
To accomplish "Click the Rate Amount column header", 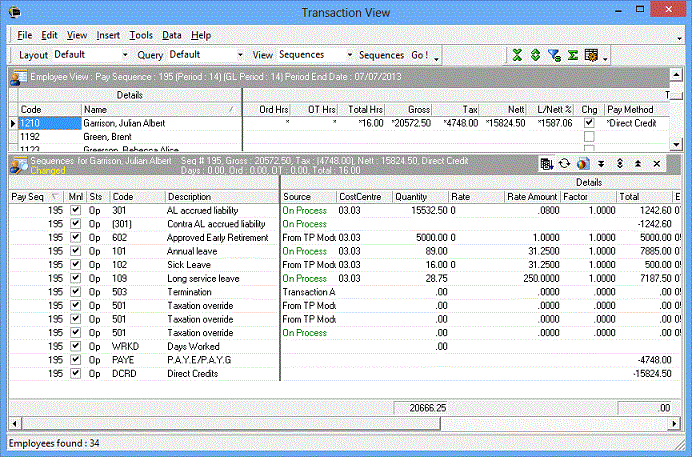I will [532, 197].
